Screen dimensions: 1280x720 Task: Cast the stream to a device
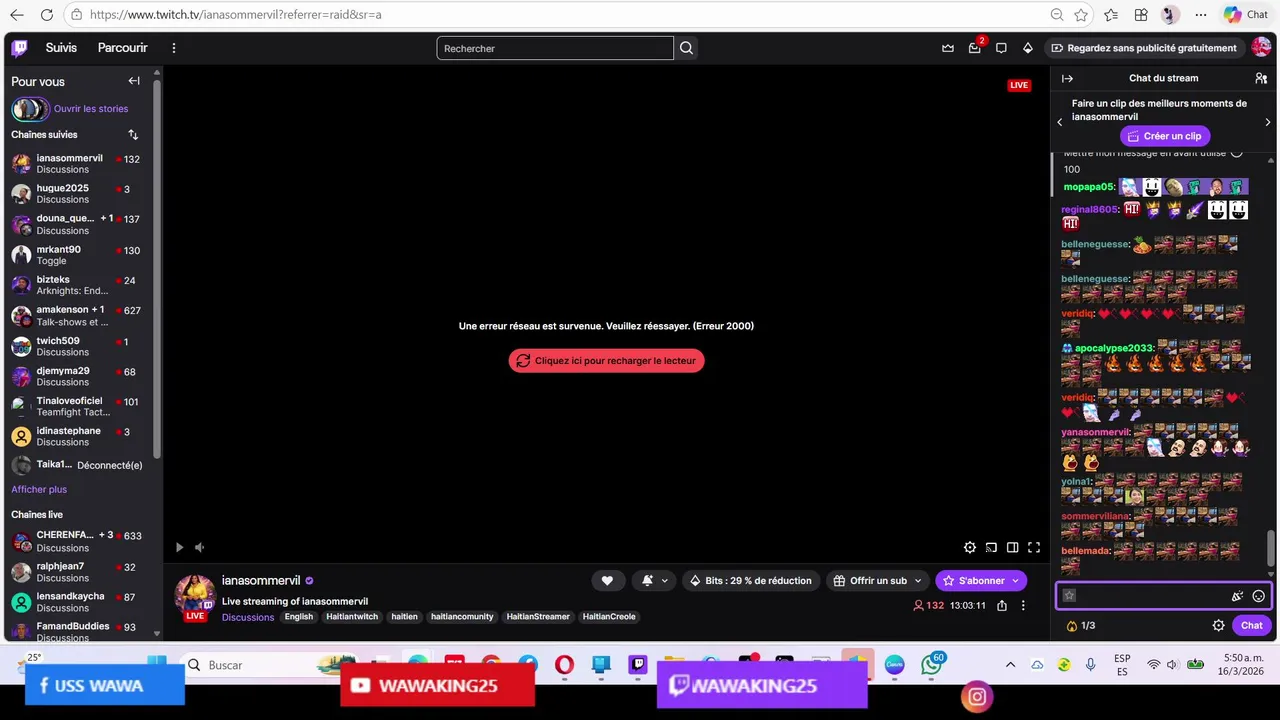tap(991, 547)
